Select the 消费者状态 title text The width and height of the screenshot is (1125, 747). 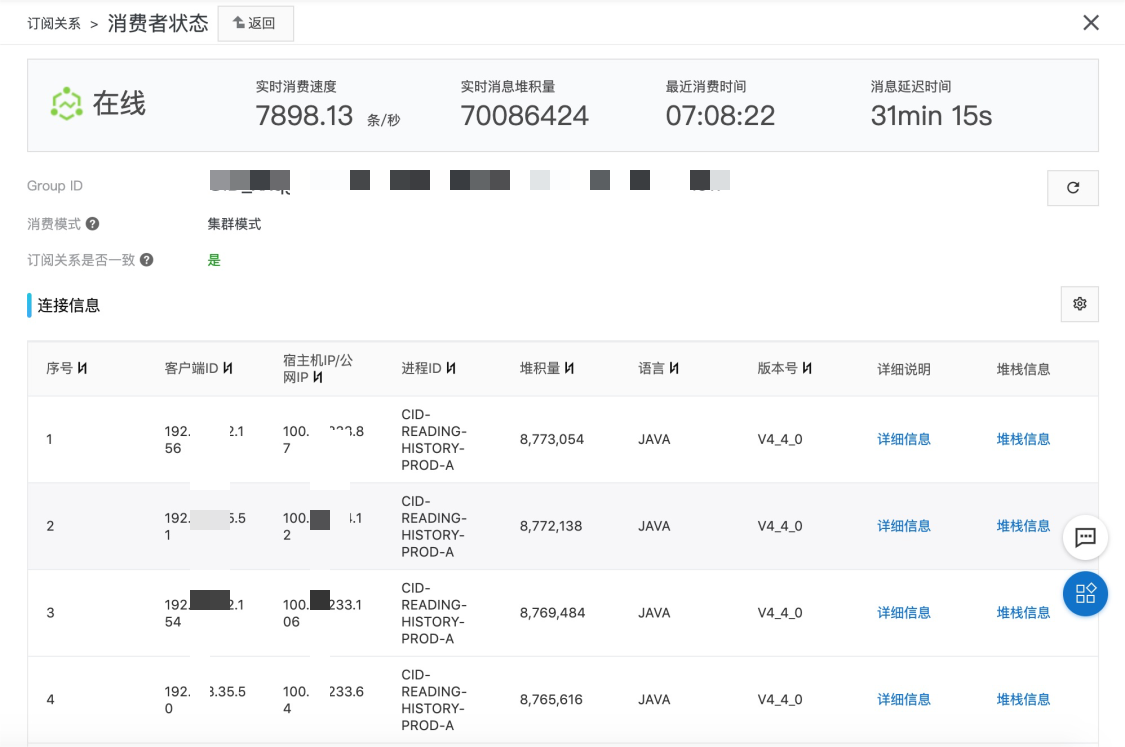point(158,23)
